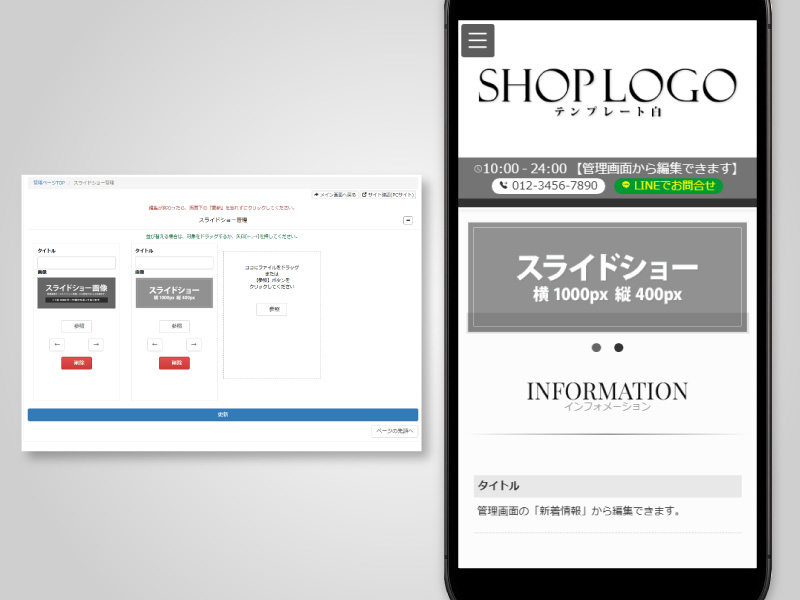Click the first スライドショー画像 thumbnail
The height and width of the screenshot is (600, 800).
tap(75, 292)
